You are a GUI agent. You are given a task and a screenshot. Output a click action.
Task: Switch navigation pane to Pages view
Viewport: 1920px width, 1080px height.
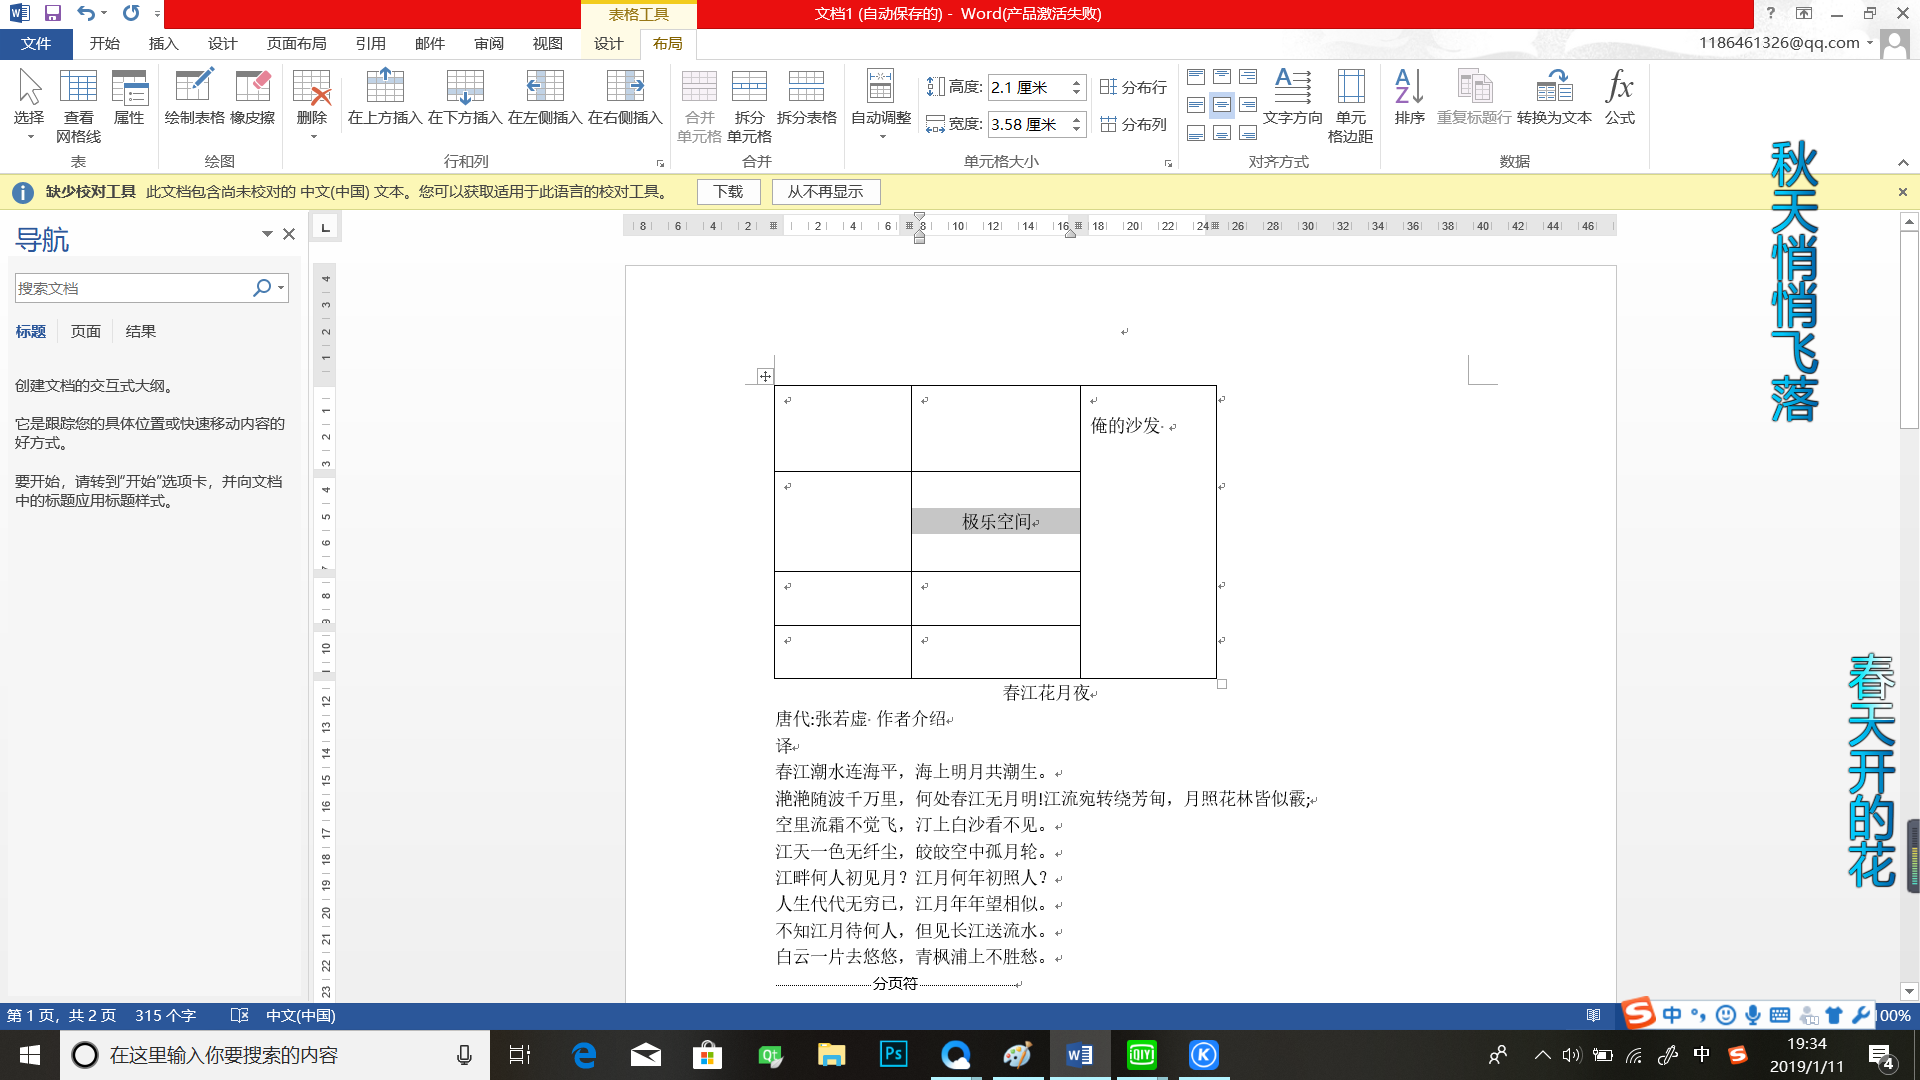pos(86,332)
